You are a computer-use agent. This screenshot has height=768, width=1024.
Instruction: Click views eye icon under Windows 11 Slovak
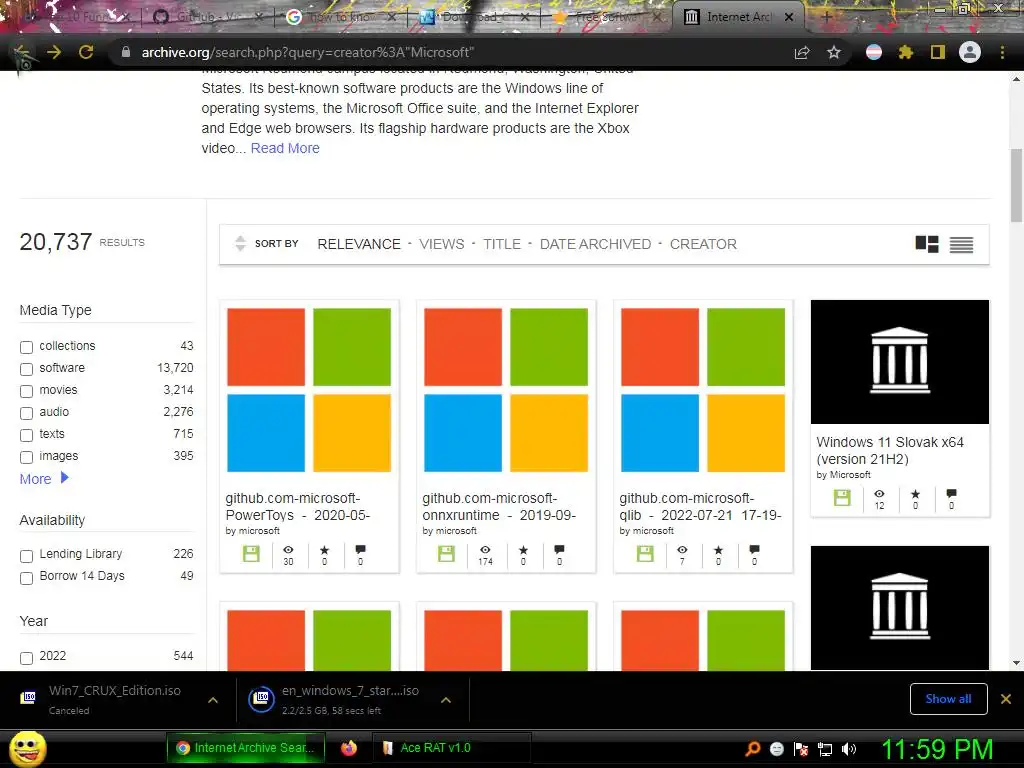pyautogui.click(x=880, y=494)
